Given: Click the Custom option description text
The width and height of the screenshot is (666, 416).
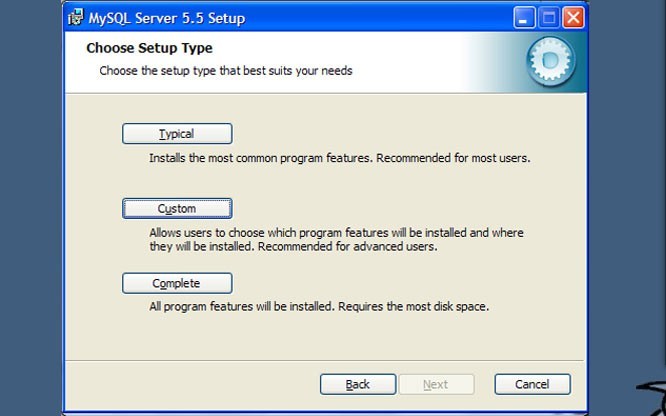Looking at the screenshot, I should point(336,239).
